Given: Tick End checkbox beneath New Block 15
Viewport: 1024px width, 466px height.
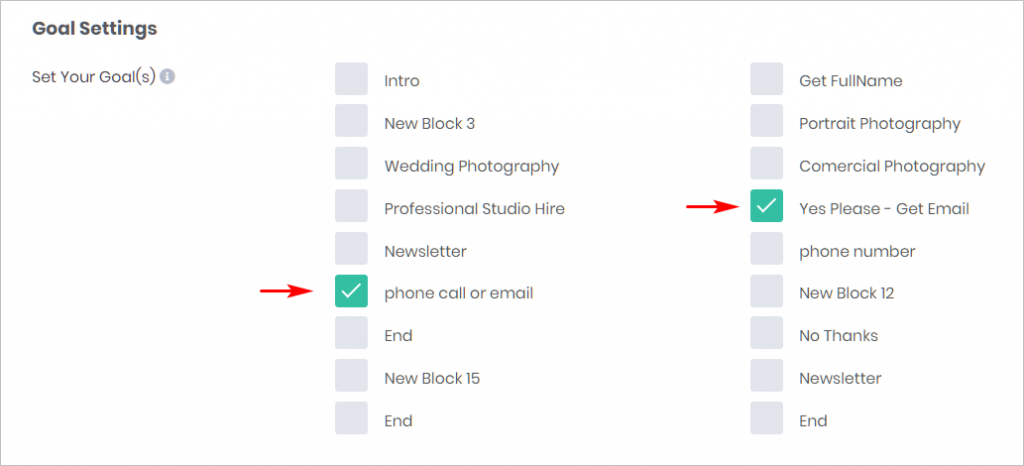Looking at the screenshot, I should click(x=351, y=418).
